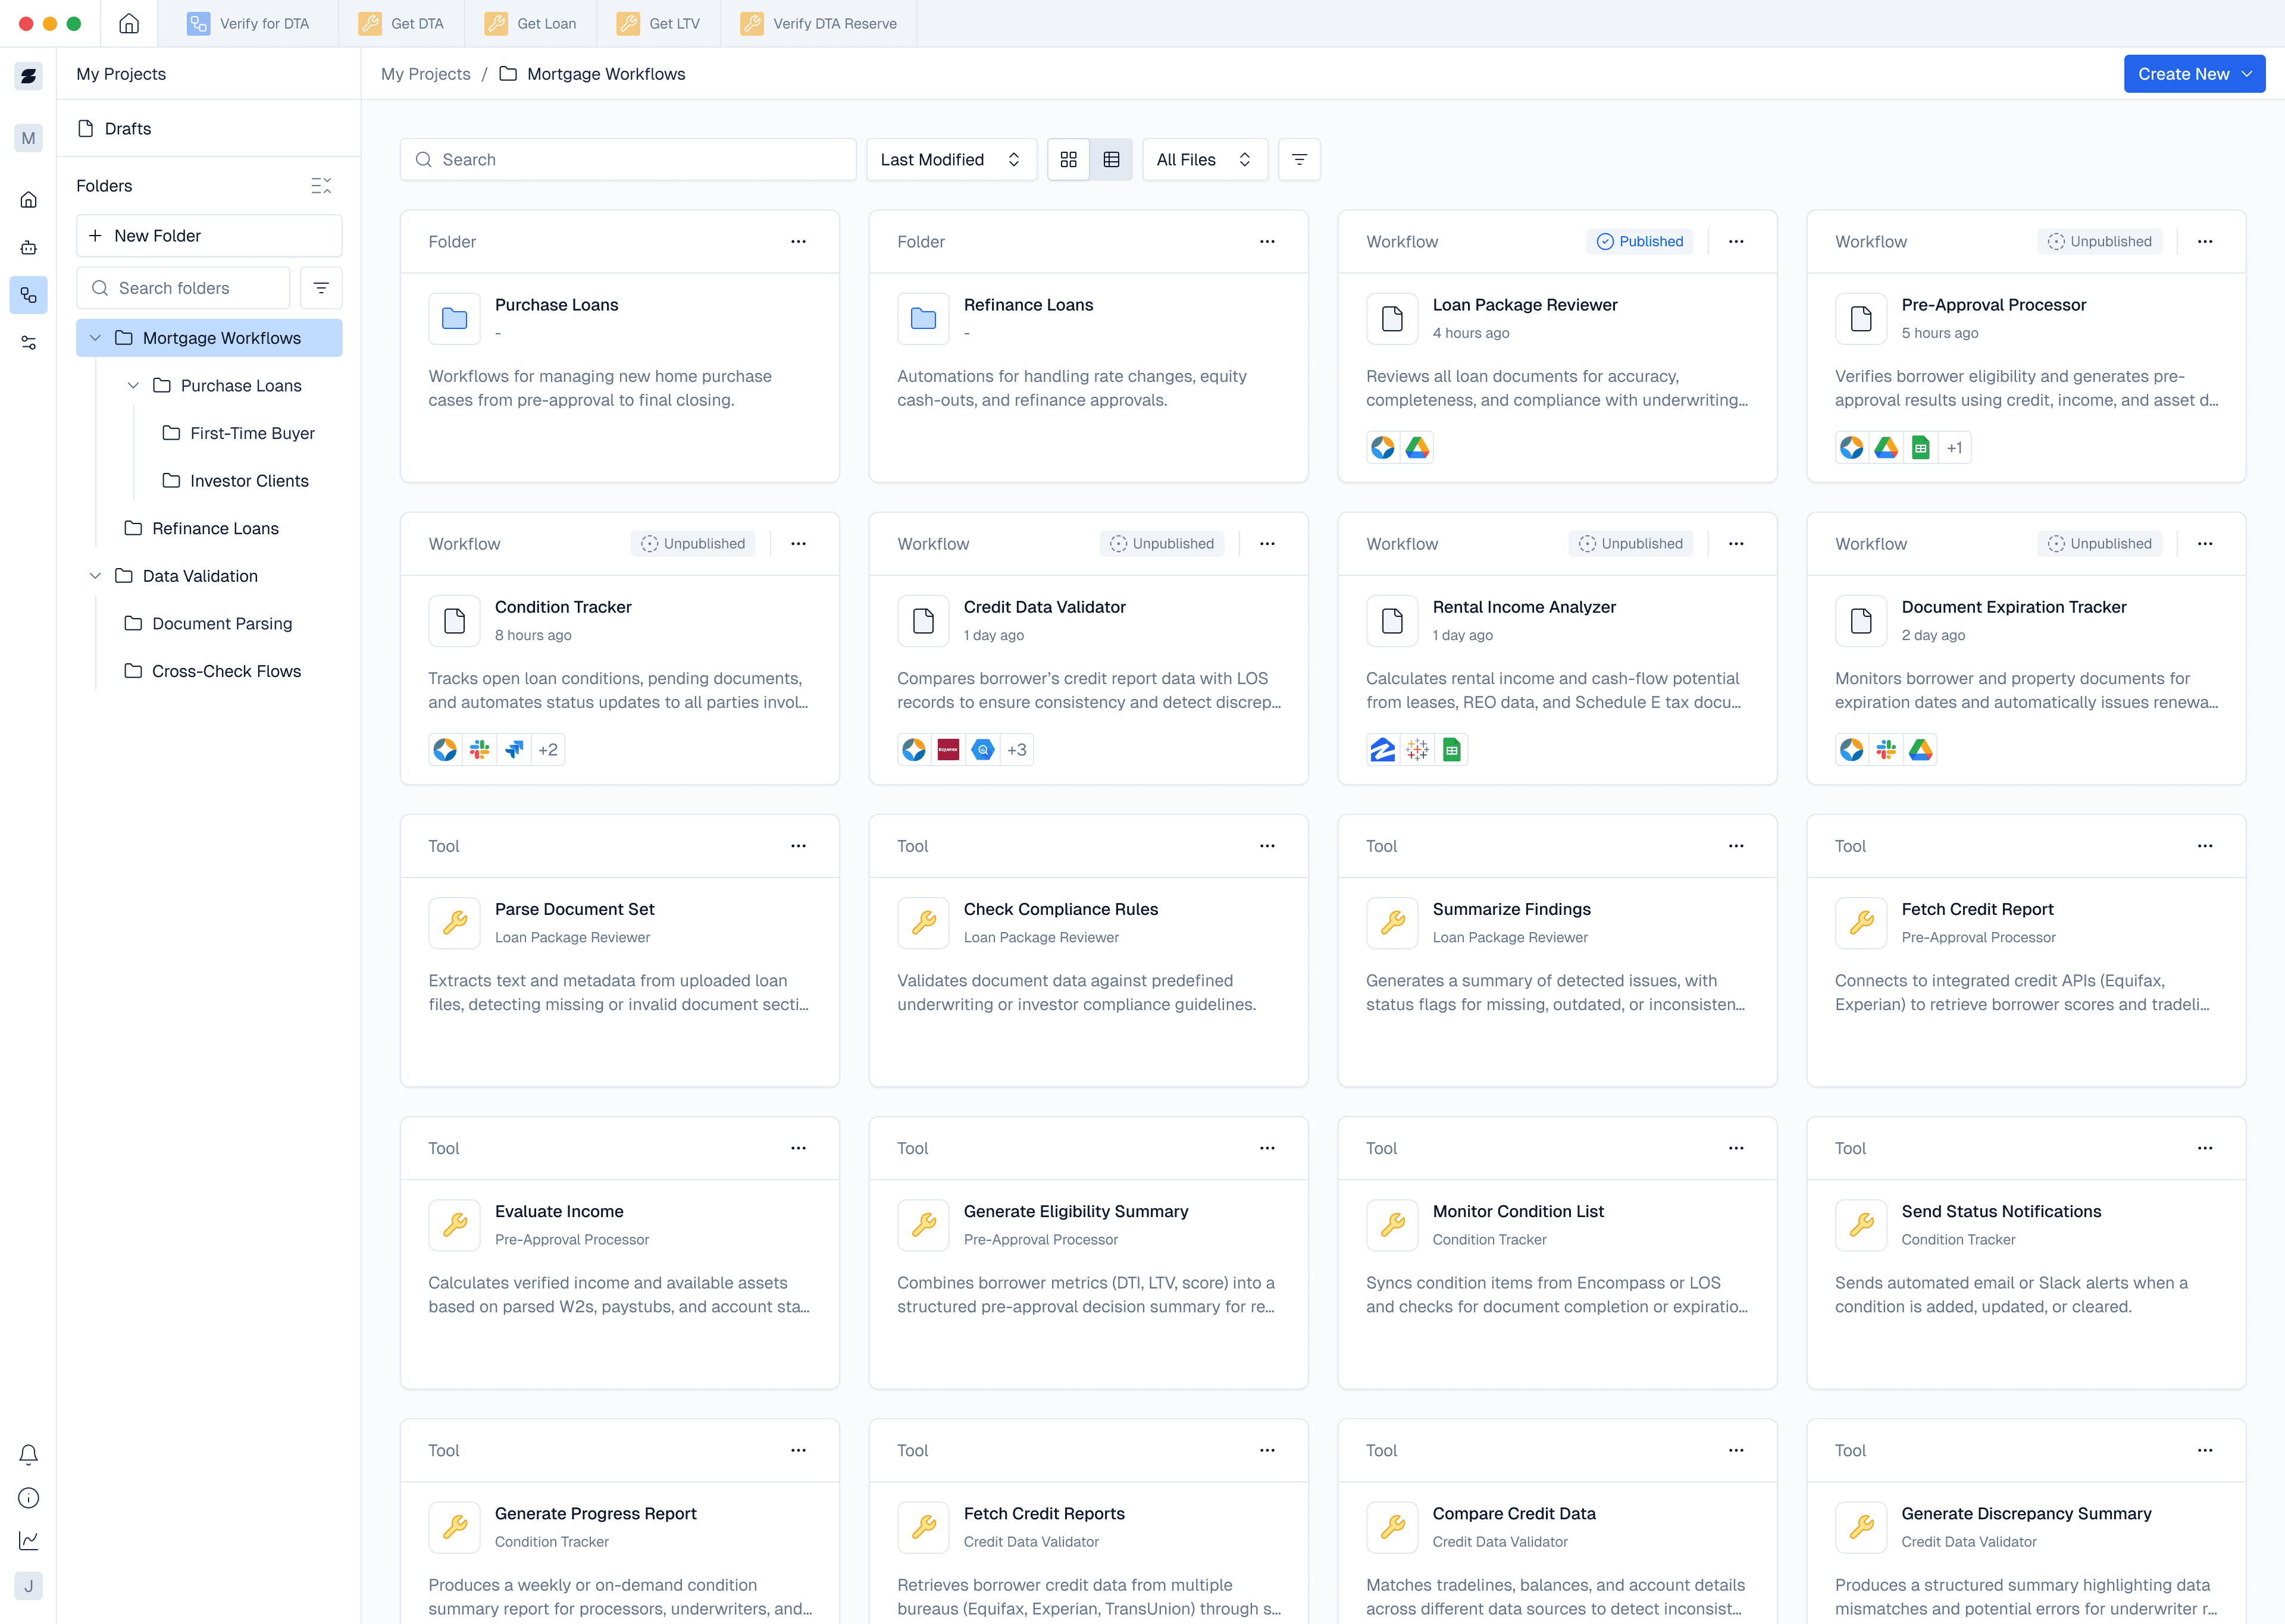Open the Last Modified sort dropdown

point(950,160)
